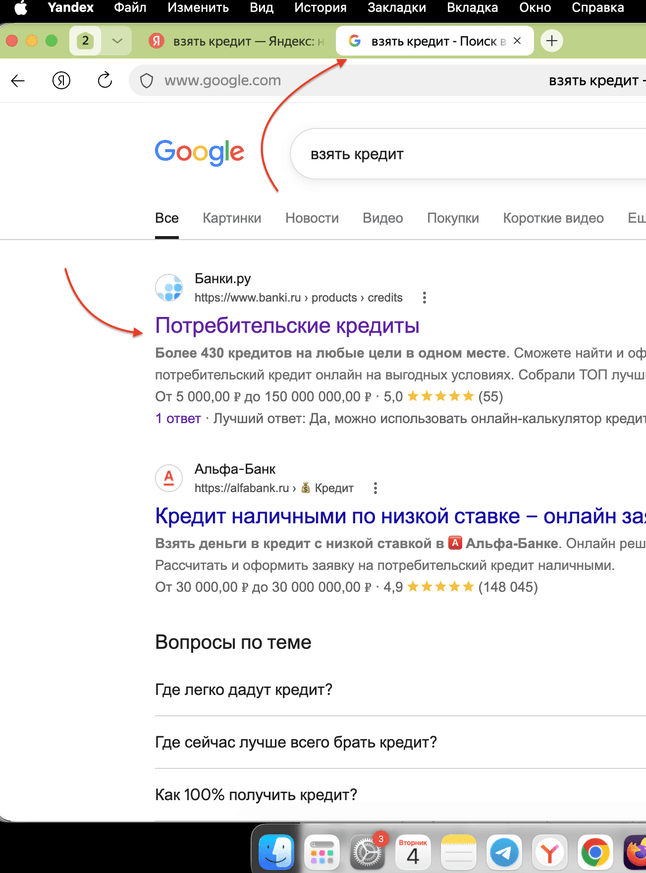Reload the current page
Image resolution: width=646 pixels, height=873 pixels.
coord(105,80)
